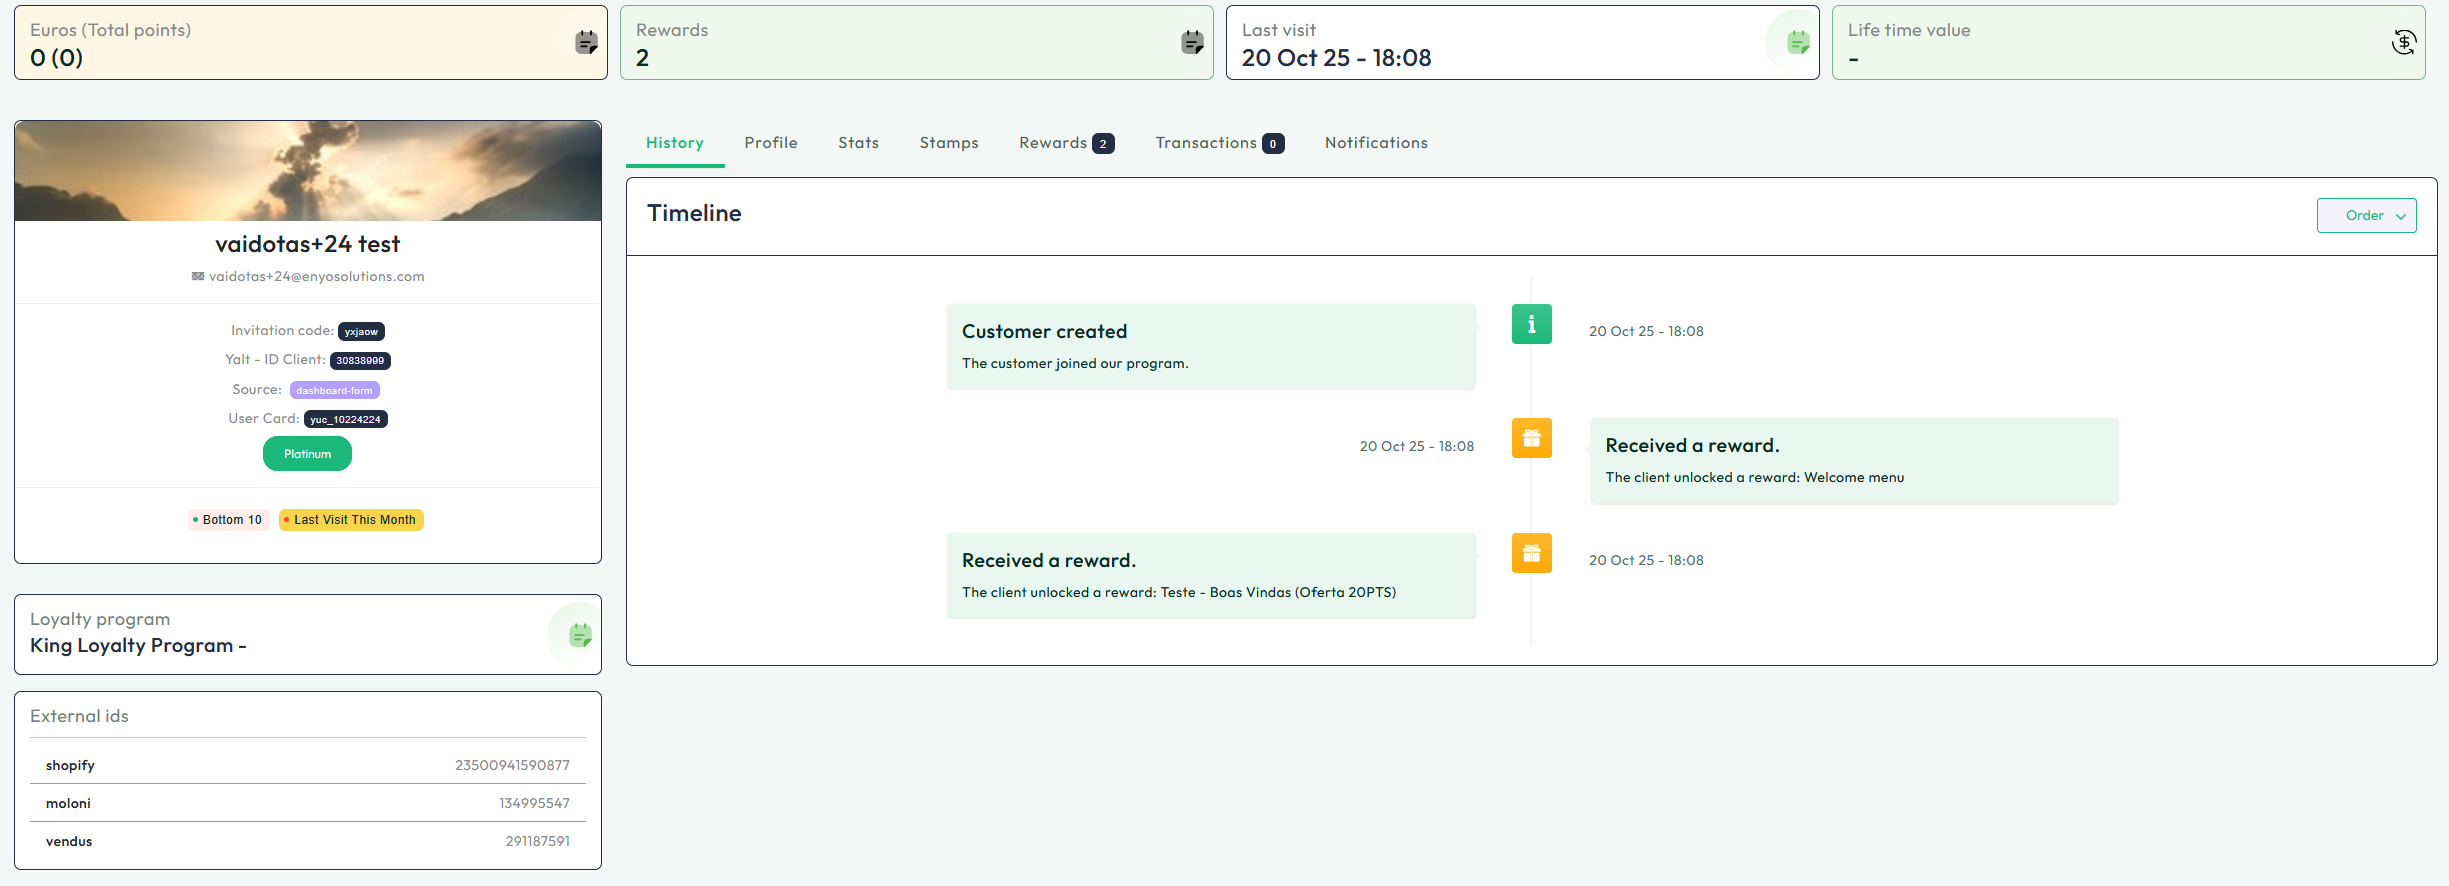Open the Order dropdown in Timeline

coord(2366,215)
